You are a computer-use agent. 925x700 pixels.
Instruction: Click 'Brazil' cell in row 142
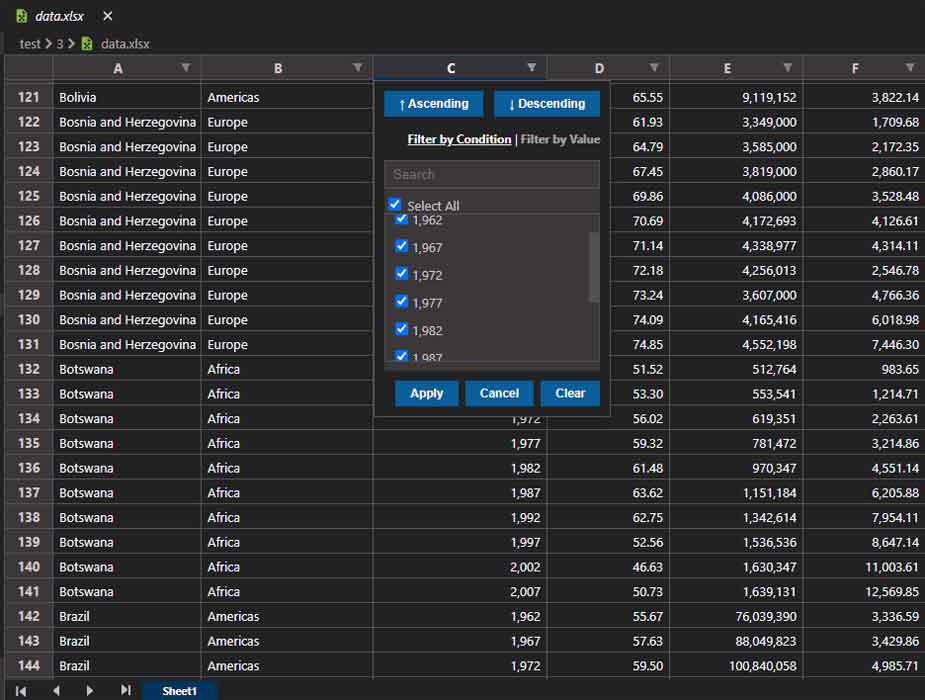tap(127, 616)
